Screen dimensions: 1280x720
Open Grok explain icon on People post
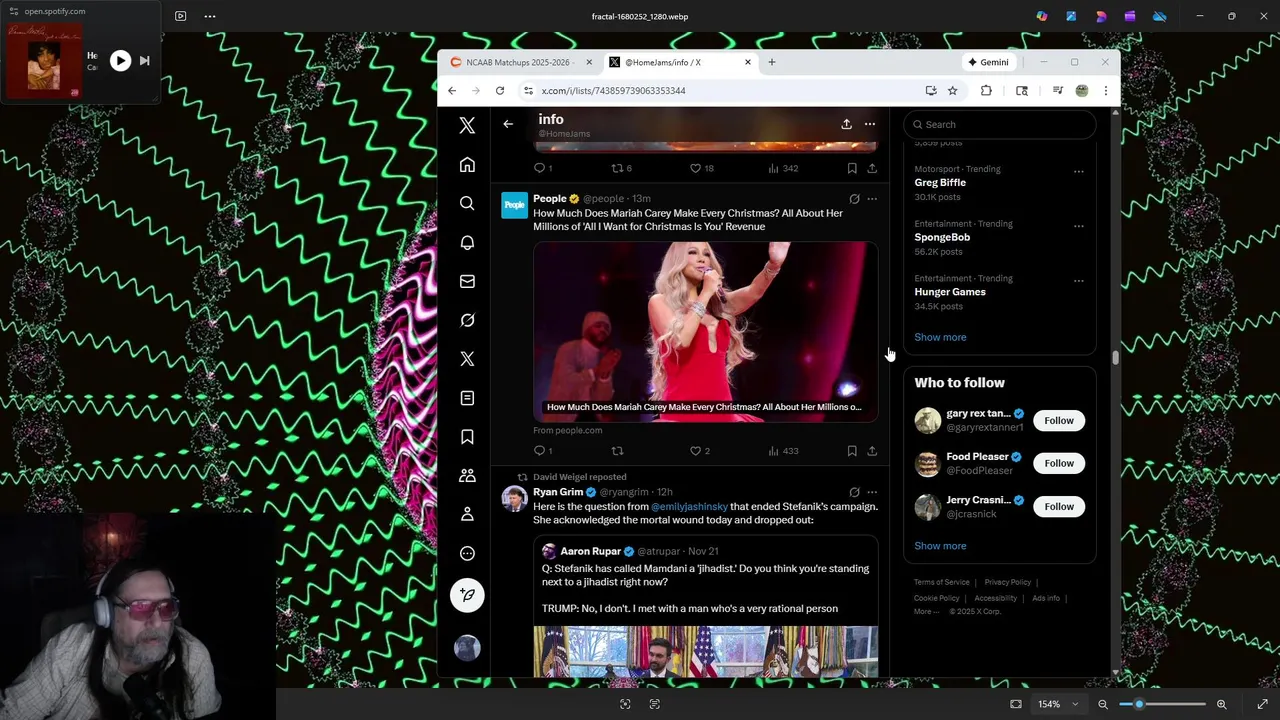[854, 199]
